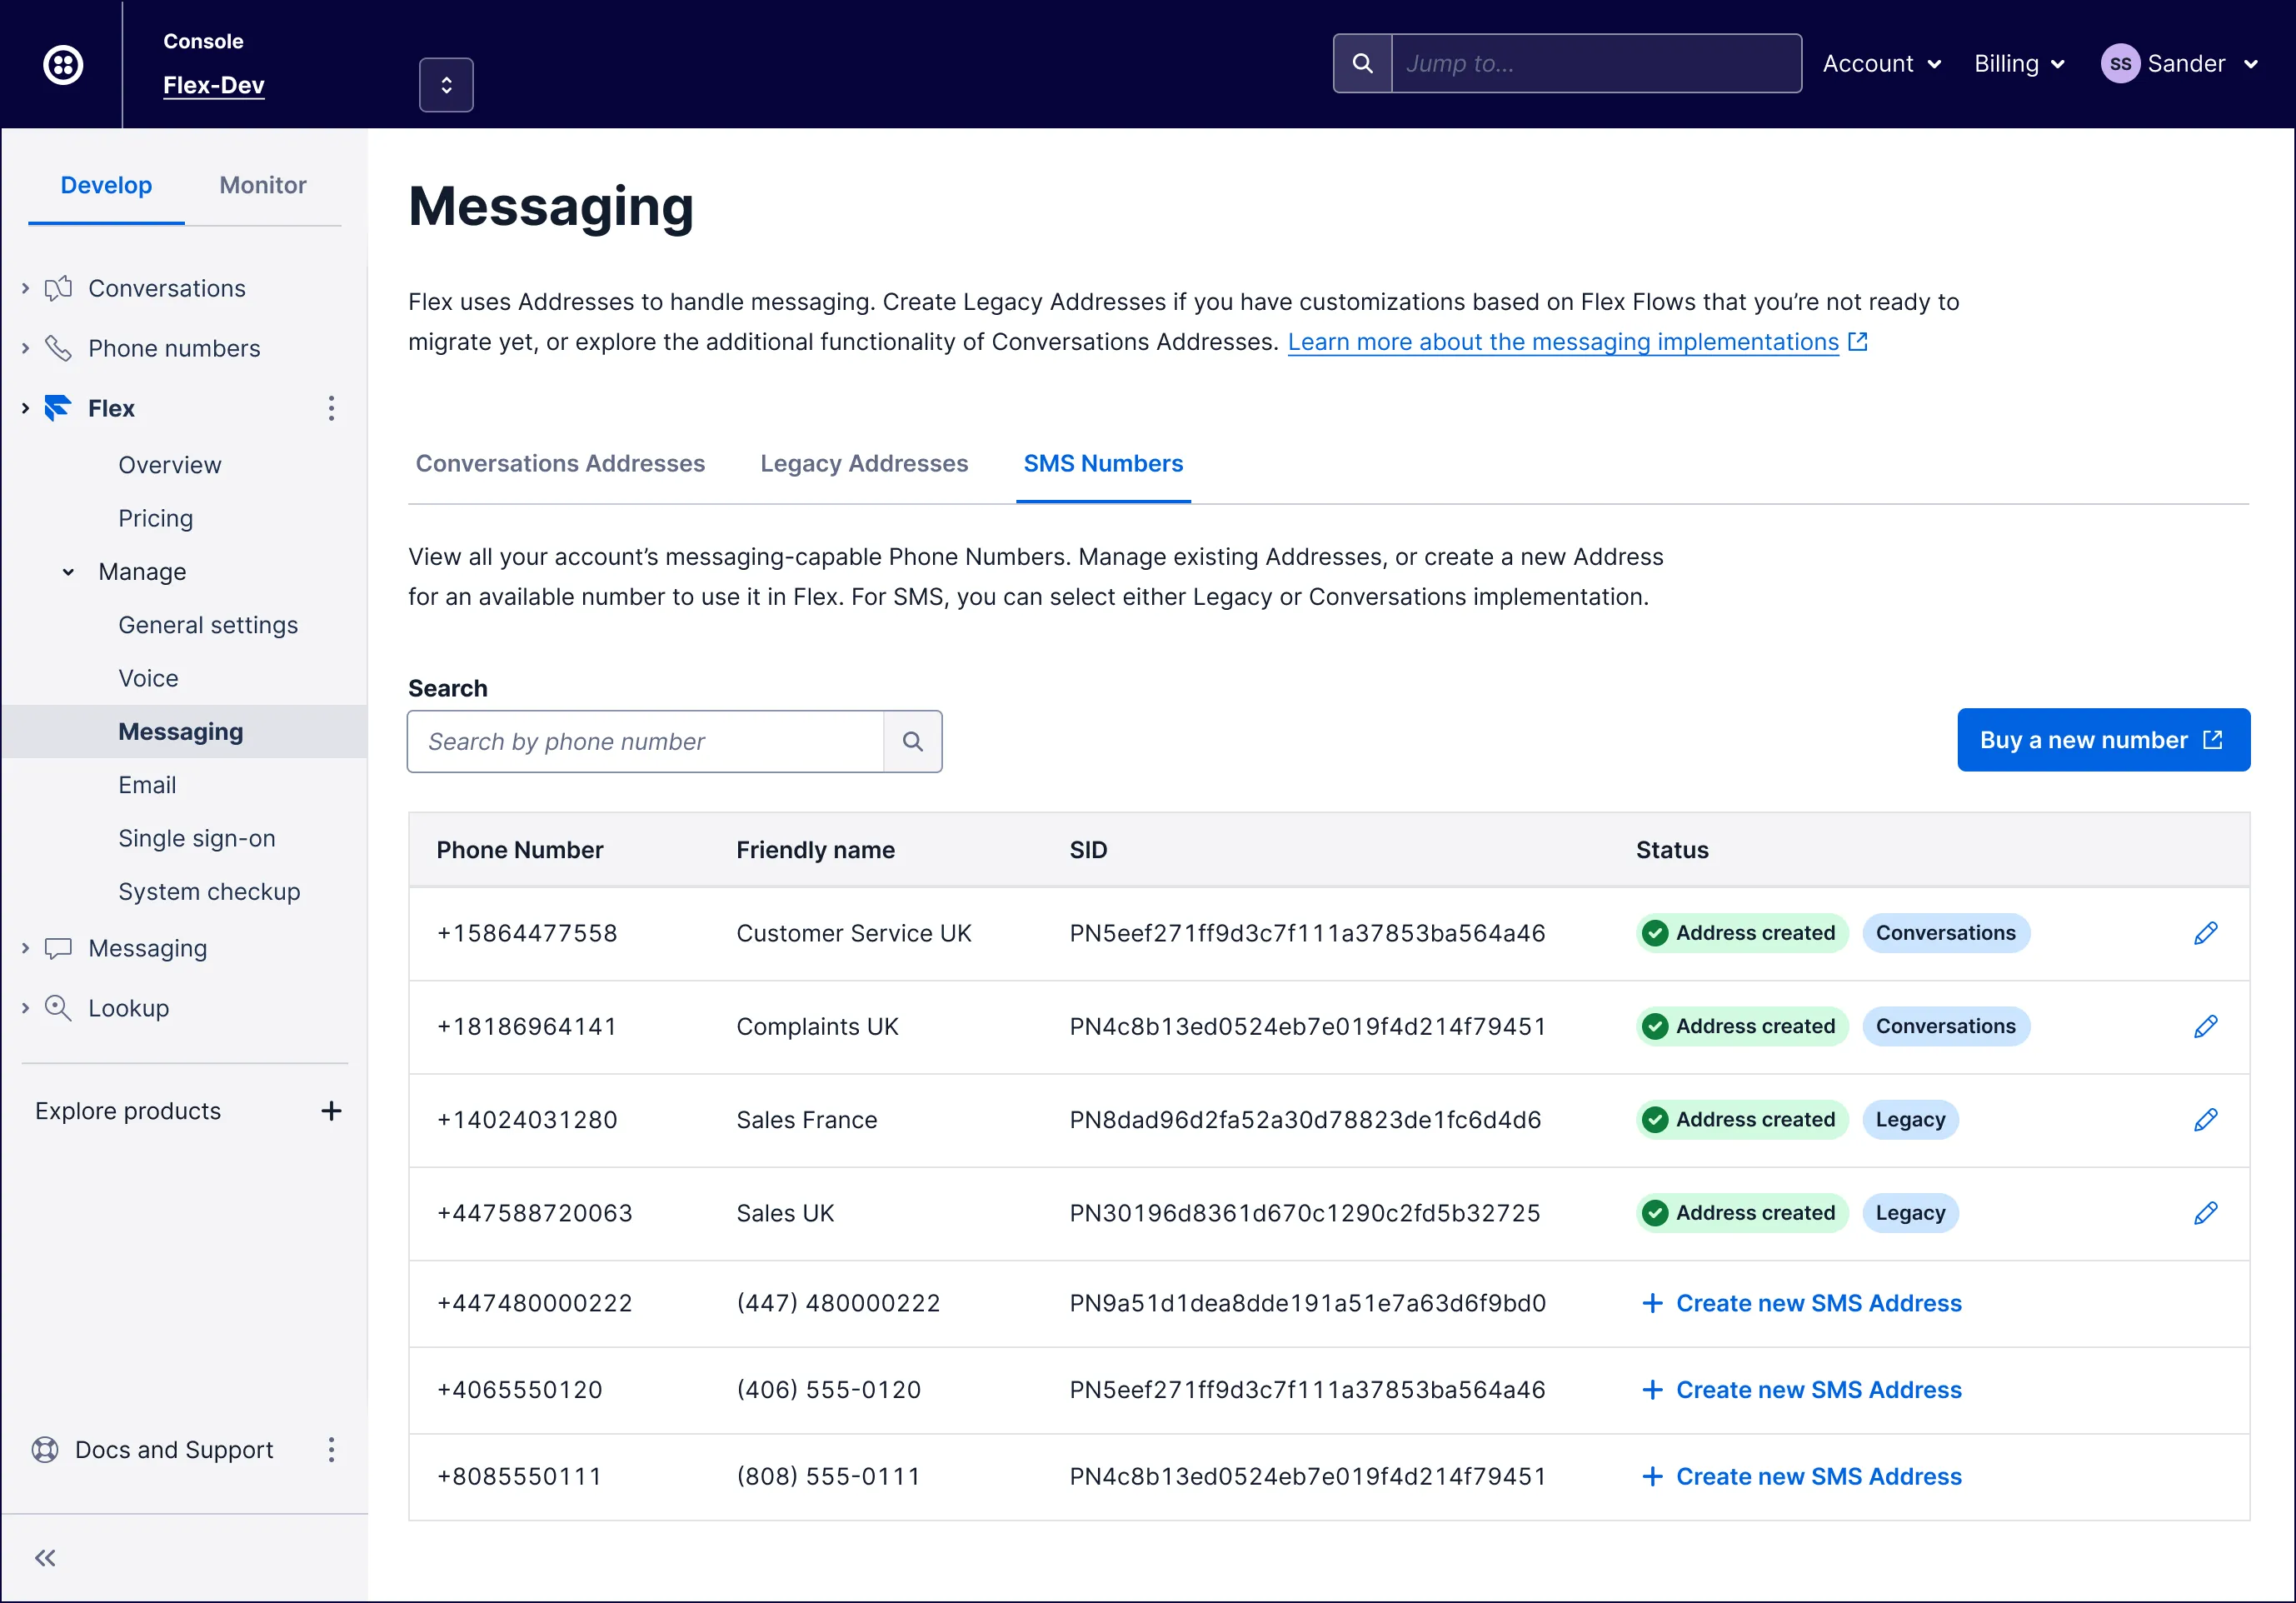Click the Docs and Support icon
Image resolution: width=2296 pixels, height=1603 pixels.
[44, 1450]
